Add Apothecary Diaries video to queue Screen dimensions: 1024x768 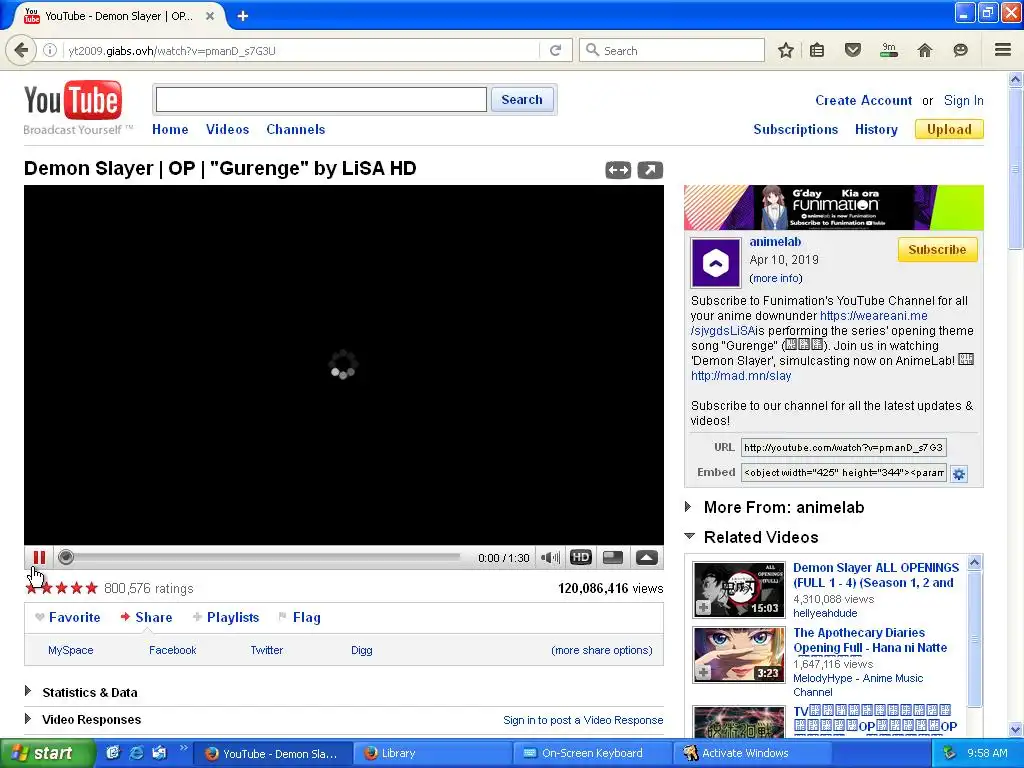703,673
